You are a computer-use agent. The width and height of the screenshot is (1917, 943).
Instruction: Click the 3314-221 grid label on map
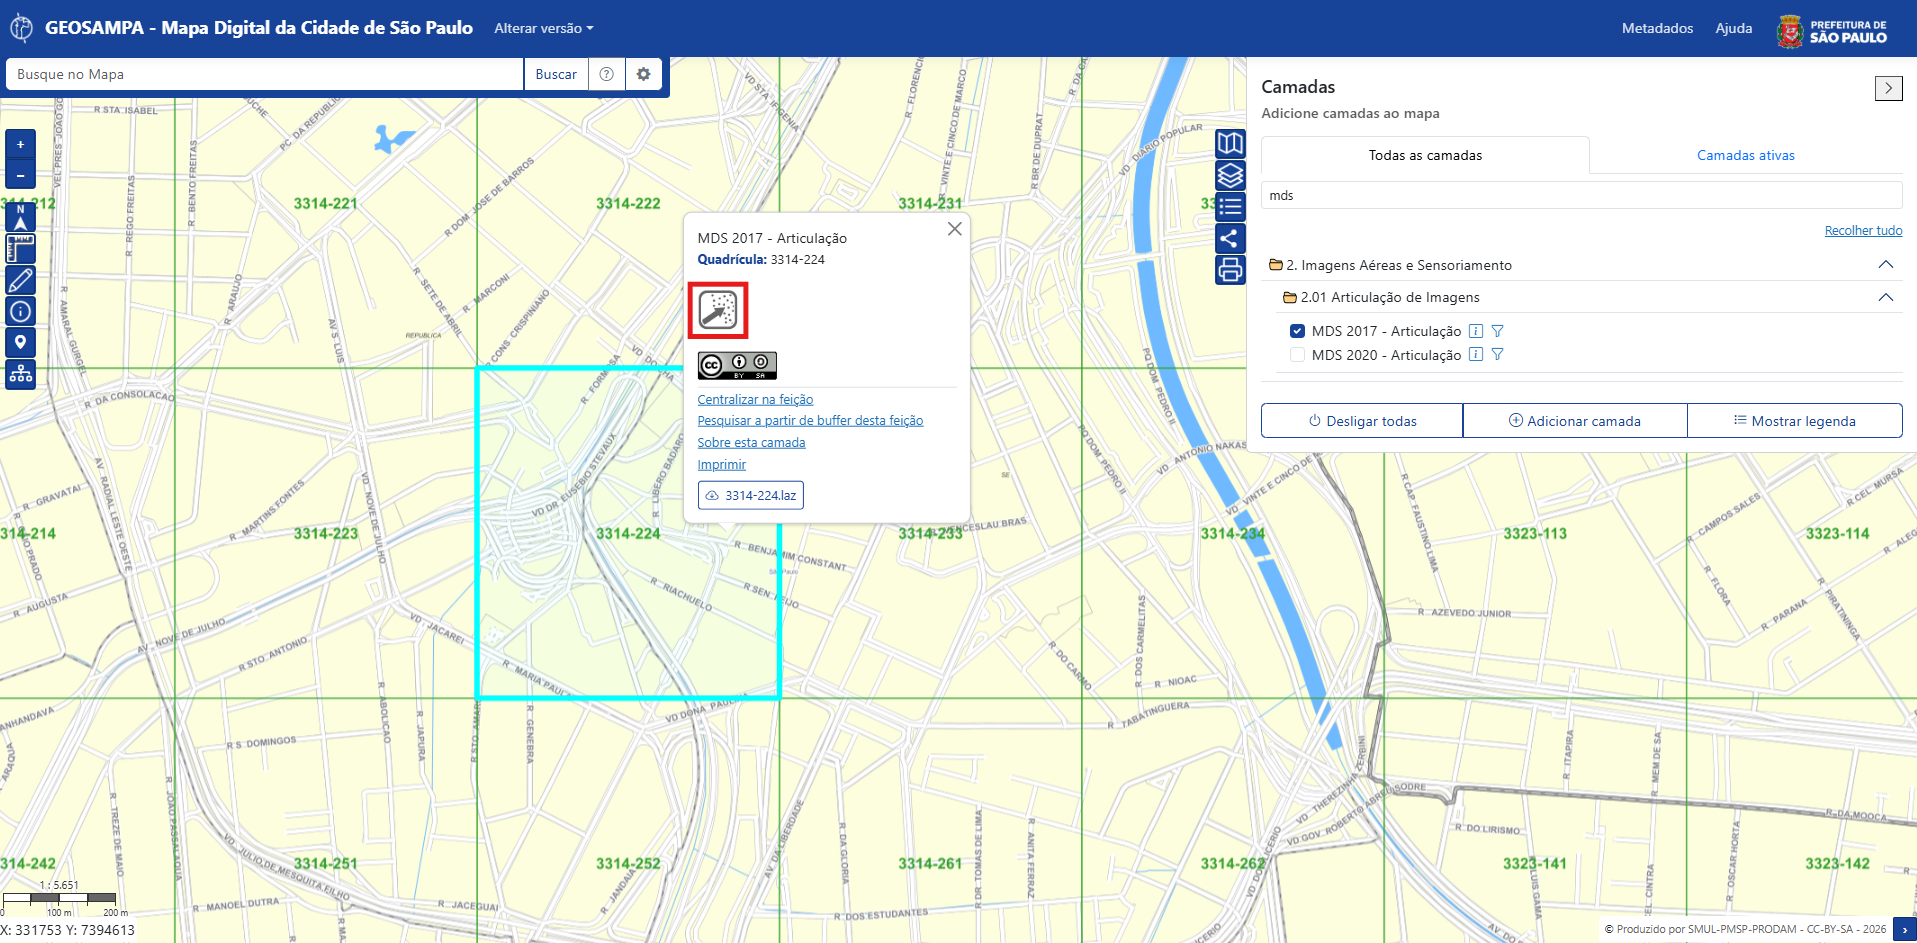326,204
